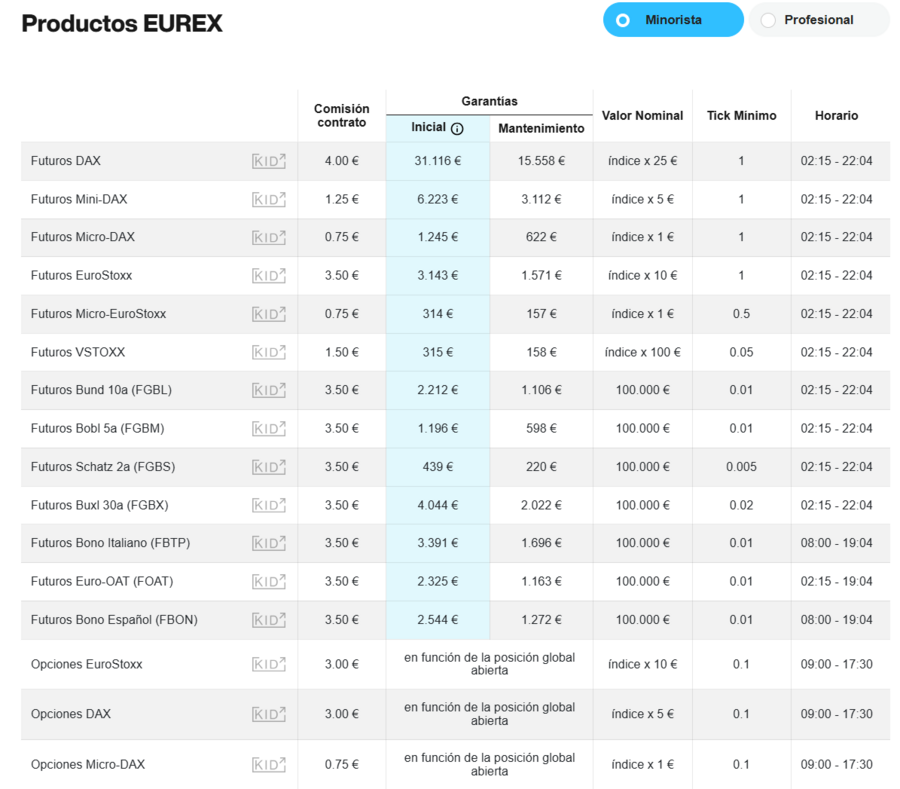This screenshot has width=900, height=789.
Task: Click the Productos EUREX heading
Action: 122,24
